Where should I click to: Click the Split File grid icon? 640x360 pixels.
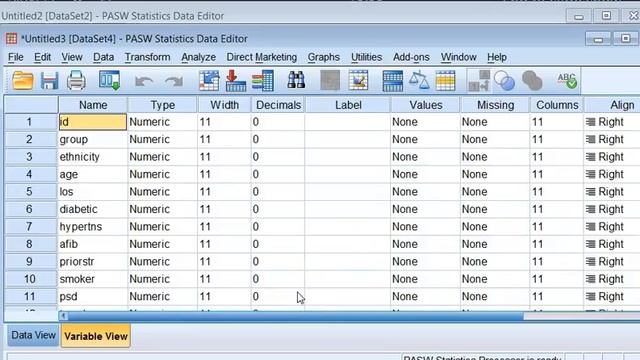click(x=393, y=81)
